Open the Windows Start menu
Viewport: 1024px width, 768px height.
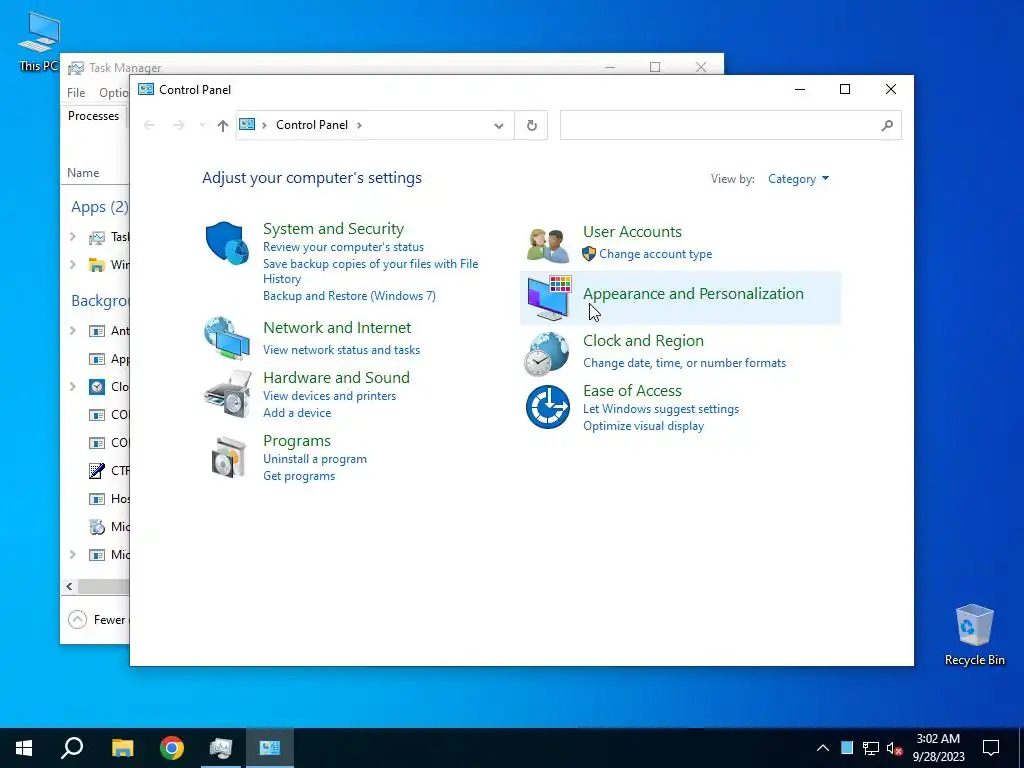24,748
